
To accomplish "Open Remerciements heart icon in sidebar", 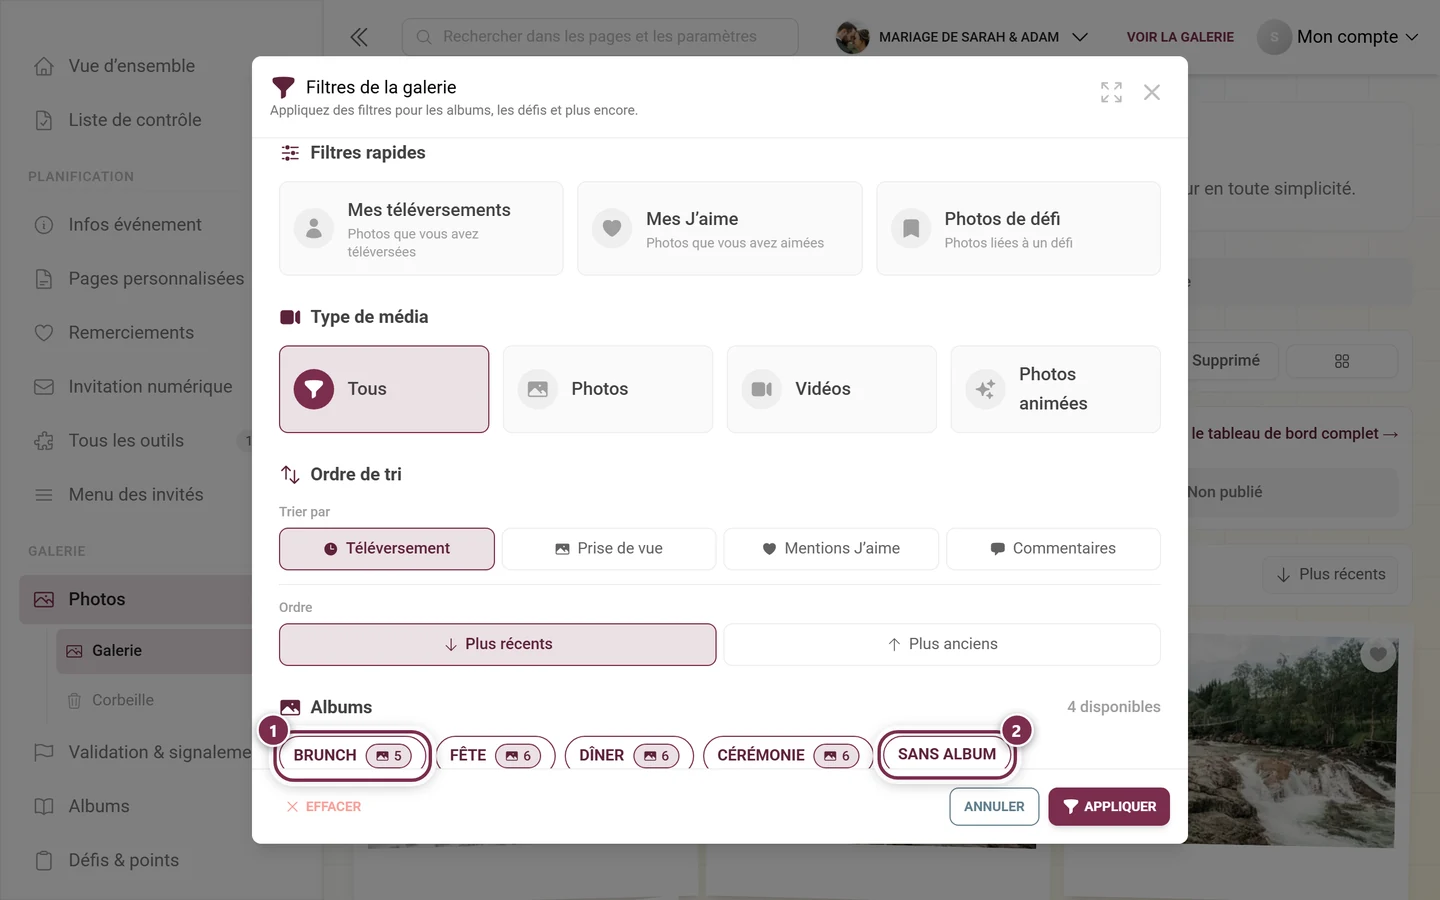I will click(44, 332).
